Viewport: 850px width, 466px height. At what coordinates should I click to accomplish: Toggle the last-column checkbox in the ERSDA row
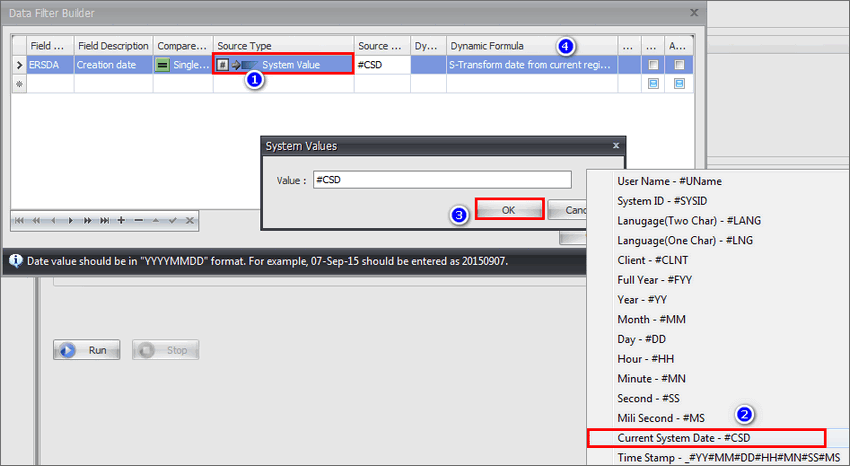679,64
